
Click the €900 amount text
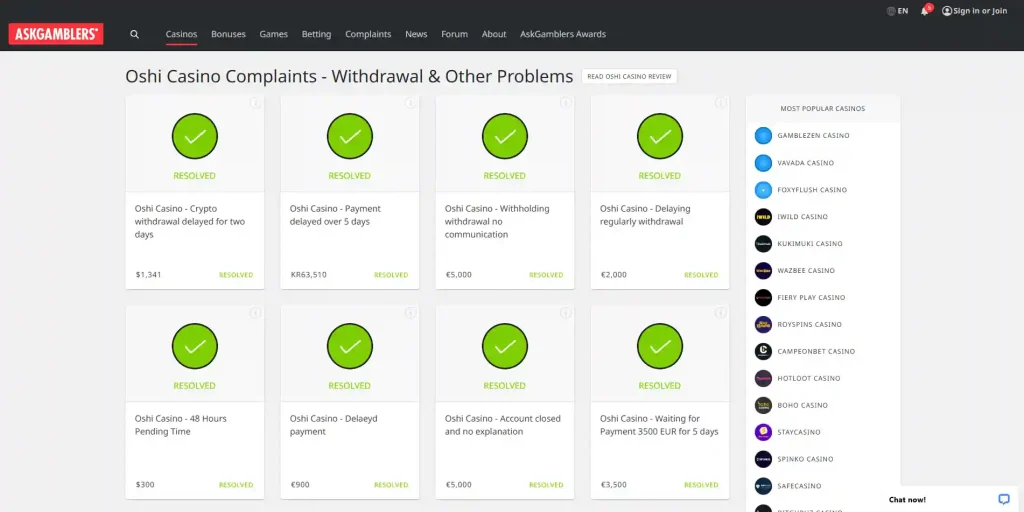[x=300, y=485]
